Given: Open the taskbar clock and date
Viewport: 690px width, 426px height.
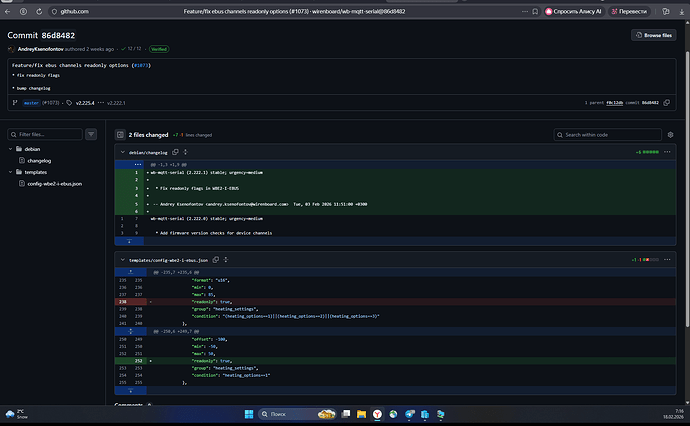Looking at the screenshot, I should pyautogui.click(x=674, y=414).
